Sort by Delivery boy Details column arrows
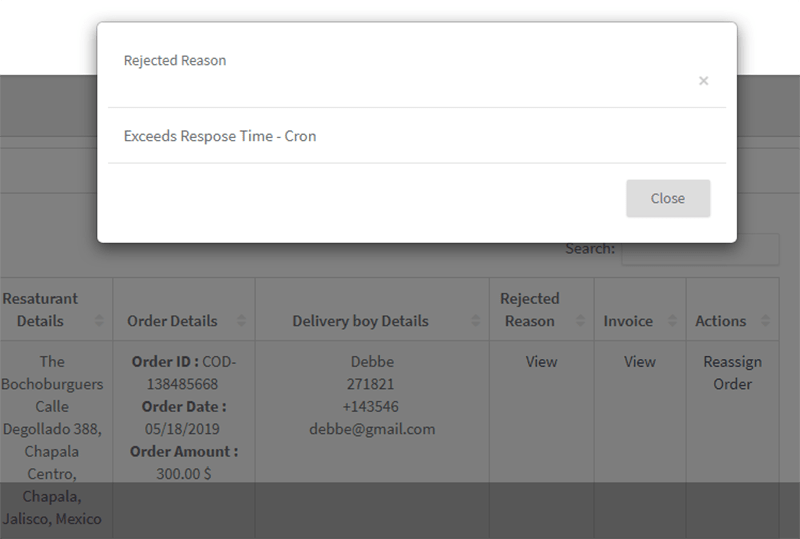 [476, 321]
